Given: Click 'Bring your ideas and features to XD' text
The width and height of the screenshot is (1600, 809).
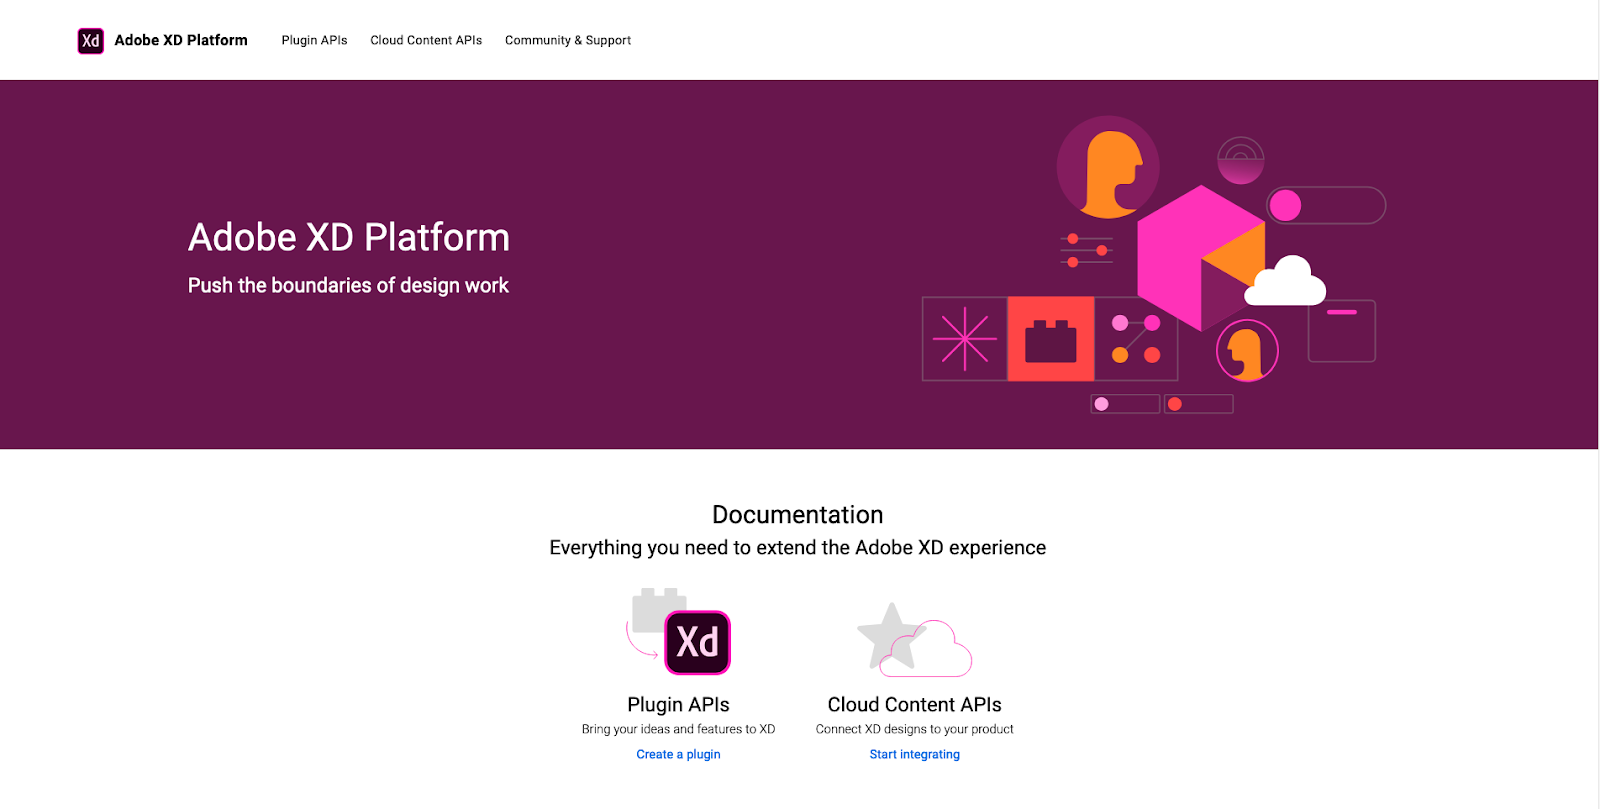Looking at the screenshot, I should pos(678,729).
